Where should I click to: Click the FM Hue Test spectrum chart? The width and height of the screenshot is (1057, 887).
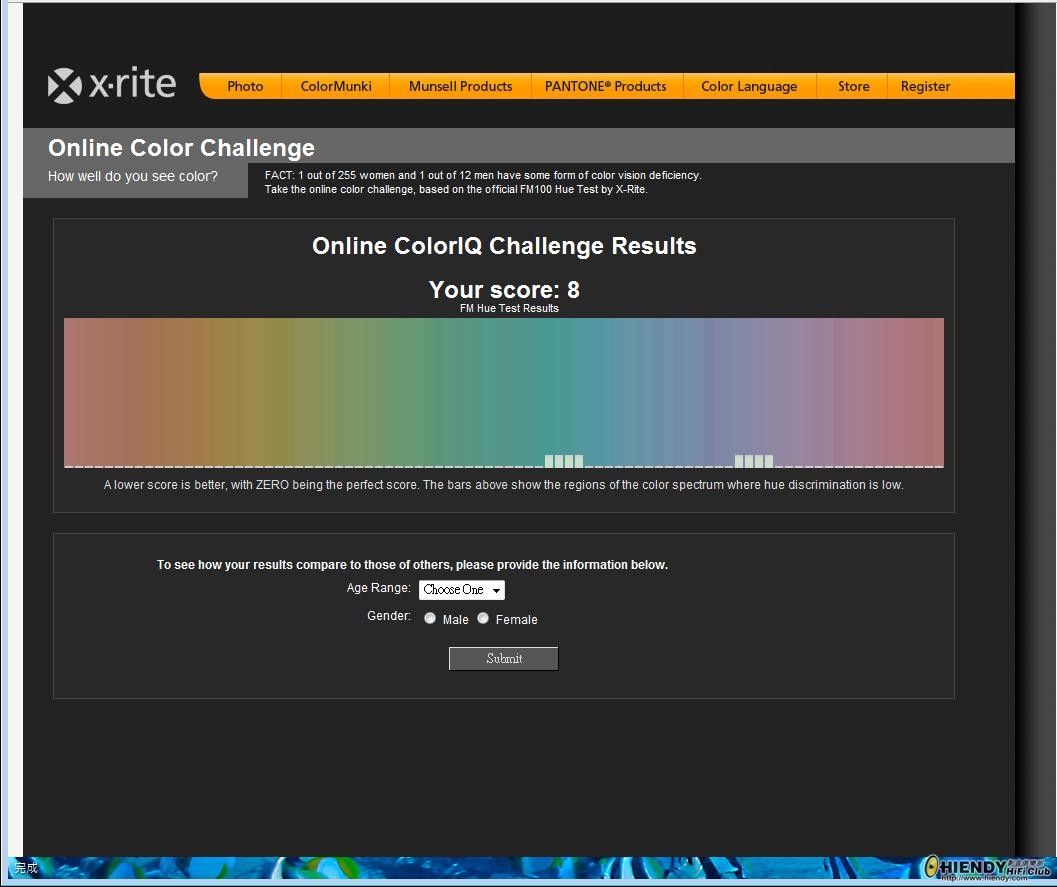(504, 392)
